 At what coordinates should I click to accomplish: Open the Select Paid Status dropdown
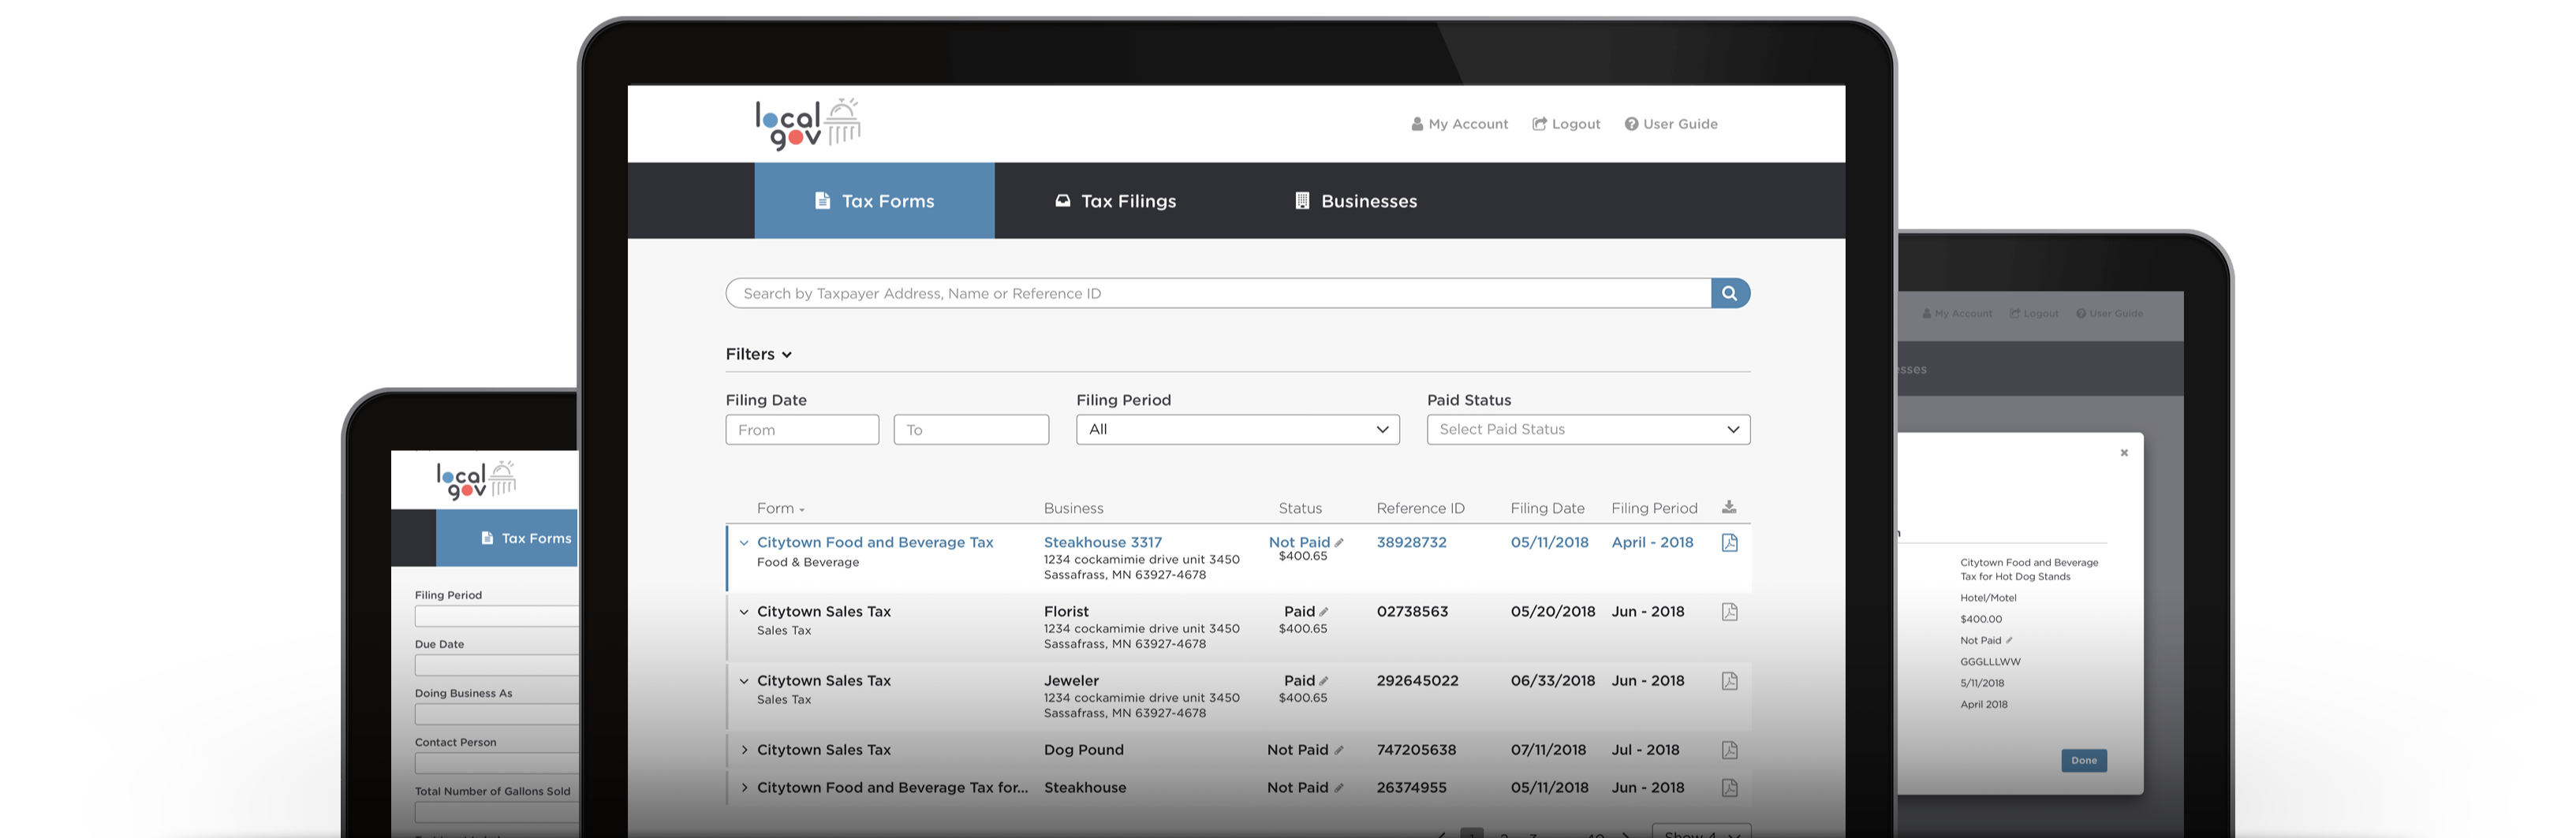point(1588,430)
